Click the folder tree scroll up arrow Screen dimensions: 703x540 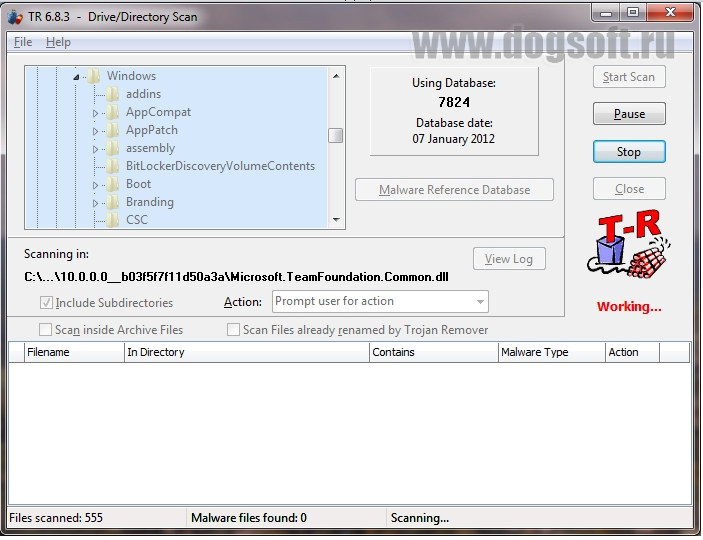pyautogui.click(x=336, y=76)
